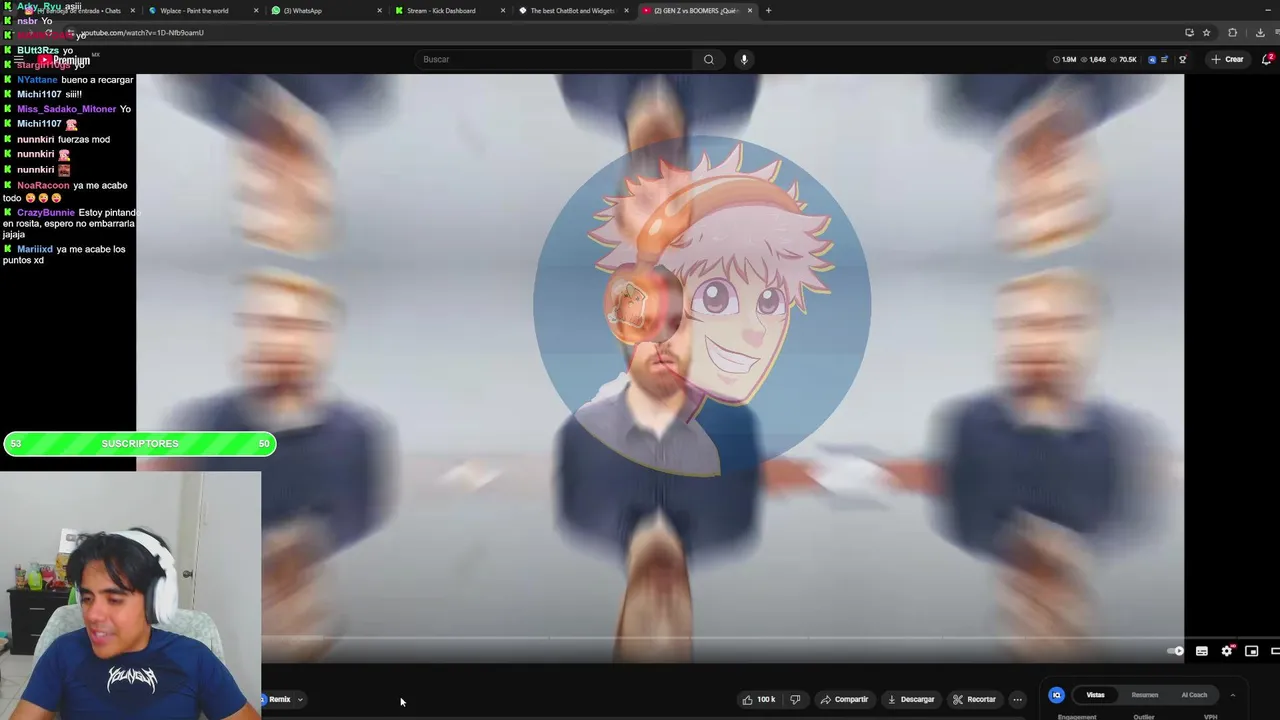
Task: Select the Vistas tab in vidIQ panel
Action: point(1096,695)
